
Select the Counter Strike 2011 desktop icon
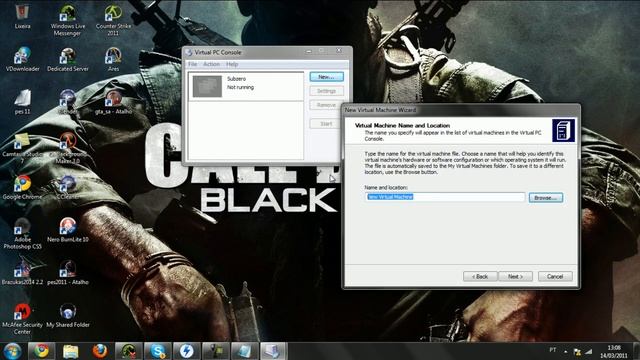pos(113,20)
